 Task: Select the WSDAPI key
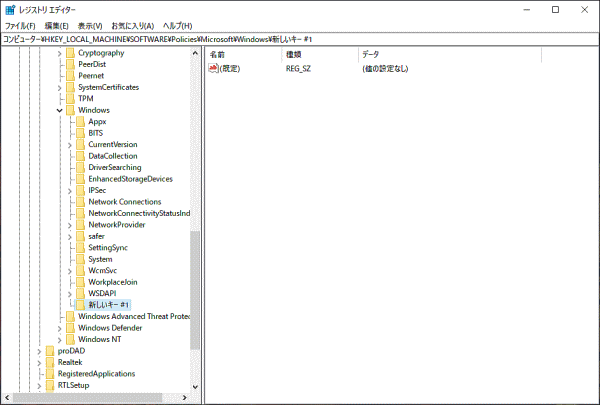pyautogui.click(x=102, y=294)
